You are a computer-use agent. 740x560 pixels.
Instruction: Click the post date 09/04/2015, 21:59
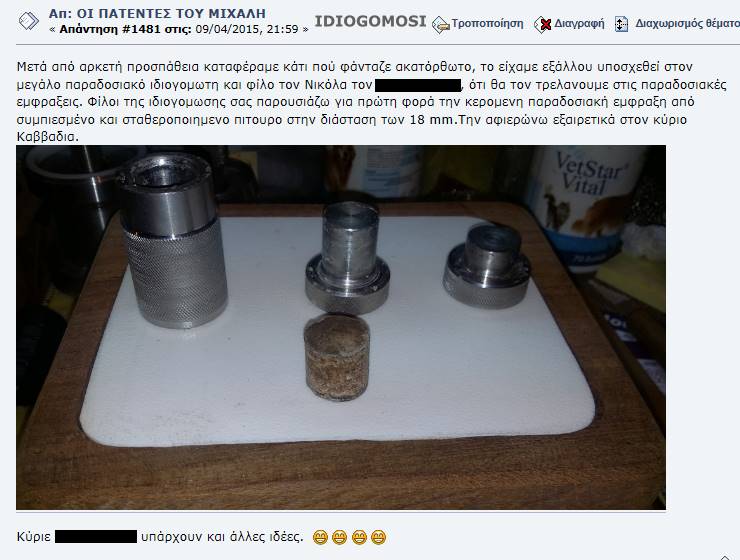click(x=247, y=29)
